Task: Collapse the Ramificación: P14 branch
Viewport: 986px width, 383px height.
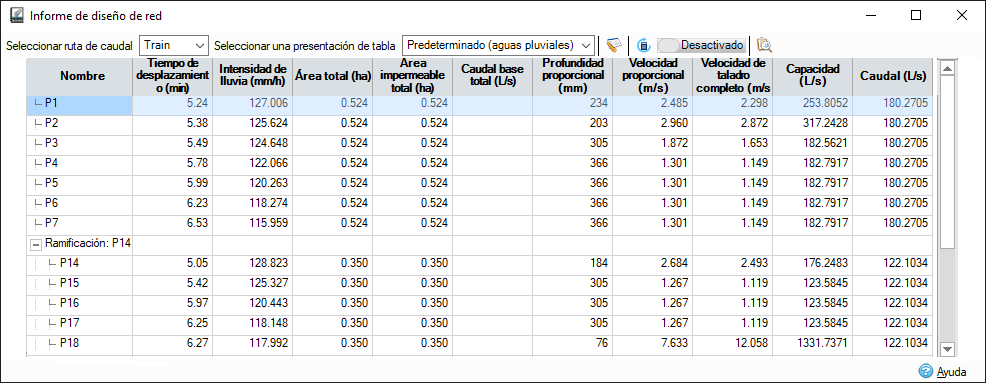Action: tap(36, 244)
